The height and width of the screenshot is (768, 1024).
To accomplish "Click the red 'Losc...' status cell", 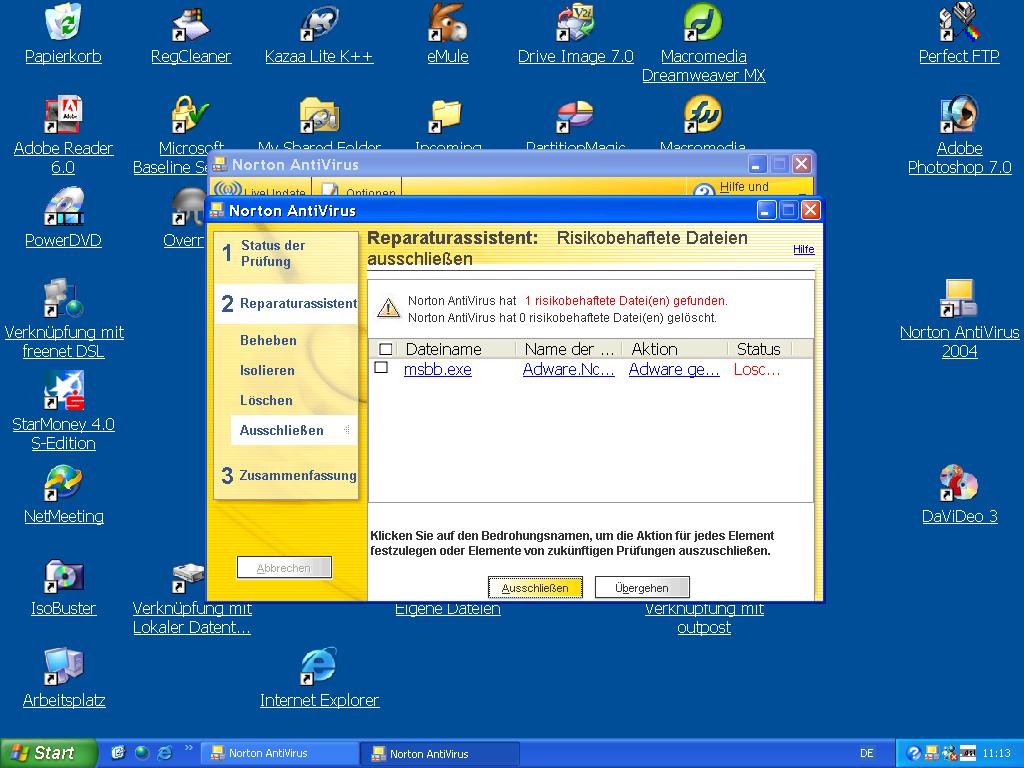I will [757, 370].
